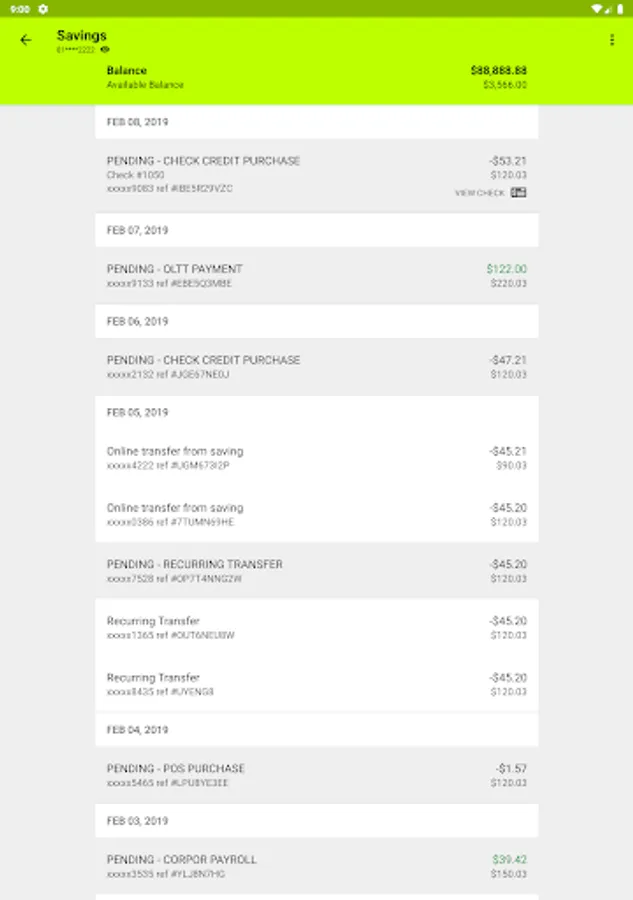633x900 pixels.
Task: Open the PENDING - RECURRING TRANSFER entry
Action: click(316, 571)
